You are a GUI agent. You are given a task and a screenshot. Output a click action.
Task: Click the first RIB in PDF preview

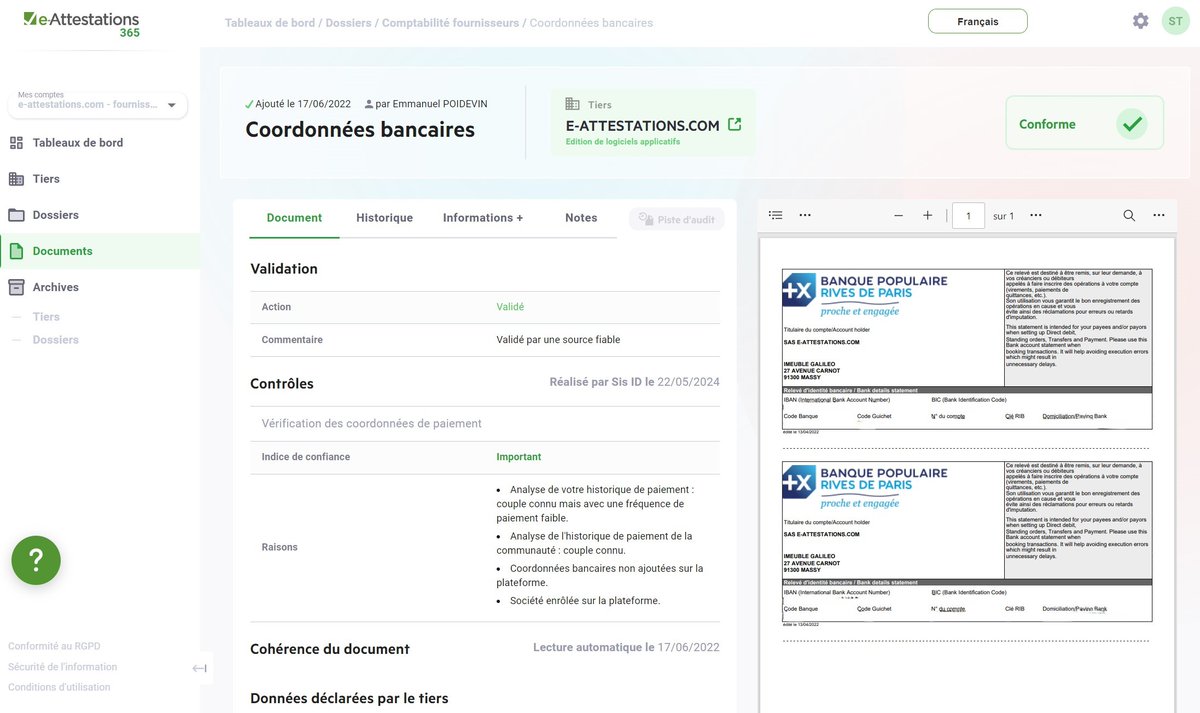(967, 350)
